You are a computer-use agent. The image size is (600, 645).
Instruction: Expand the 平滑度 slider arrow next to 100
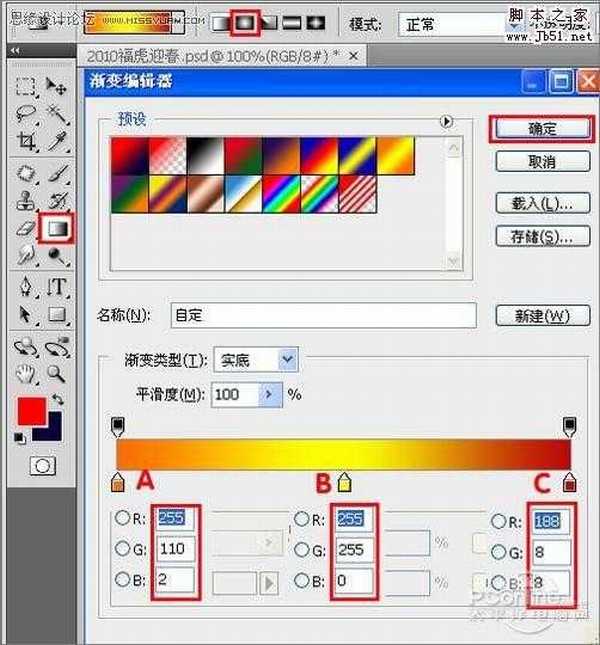pos(270,394)
